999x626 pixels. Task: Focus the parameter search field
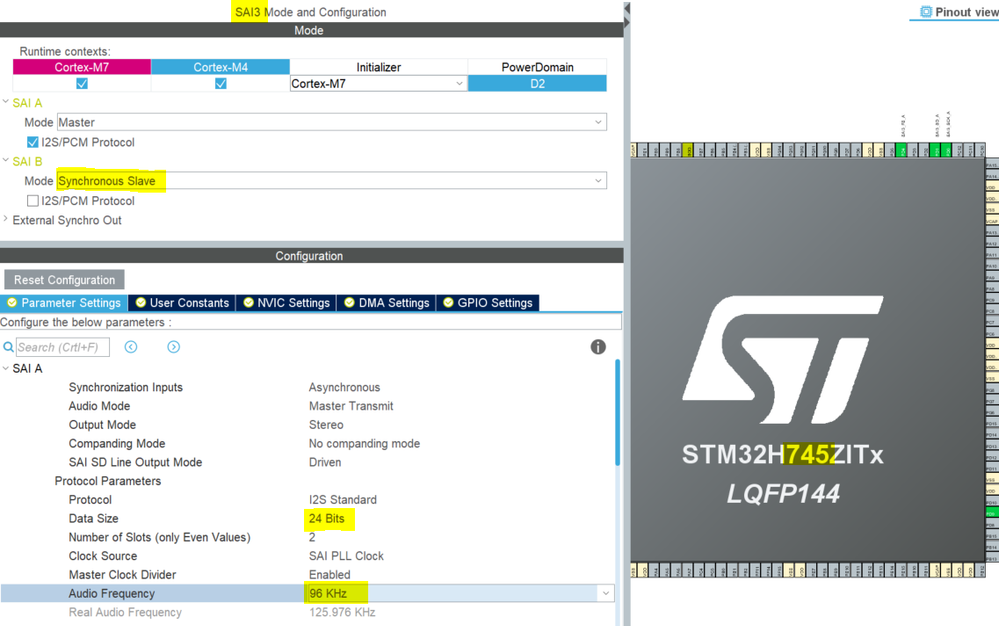[62, 347]
